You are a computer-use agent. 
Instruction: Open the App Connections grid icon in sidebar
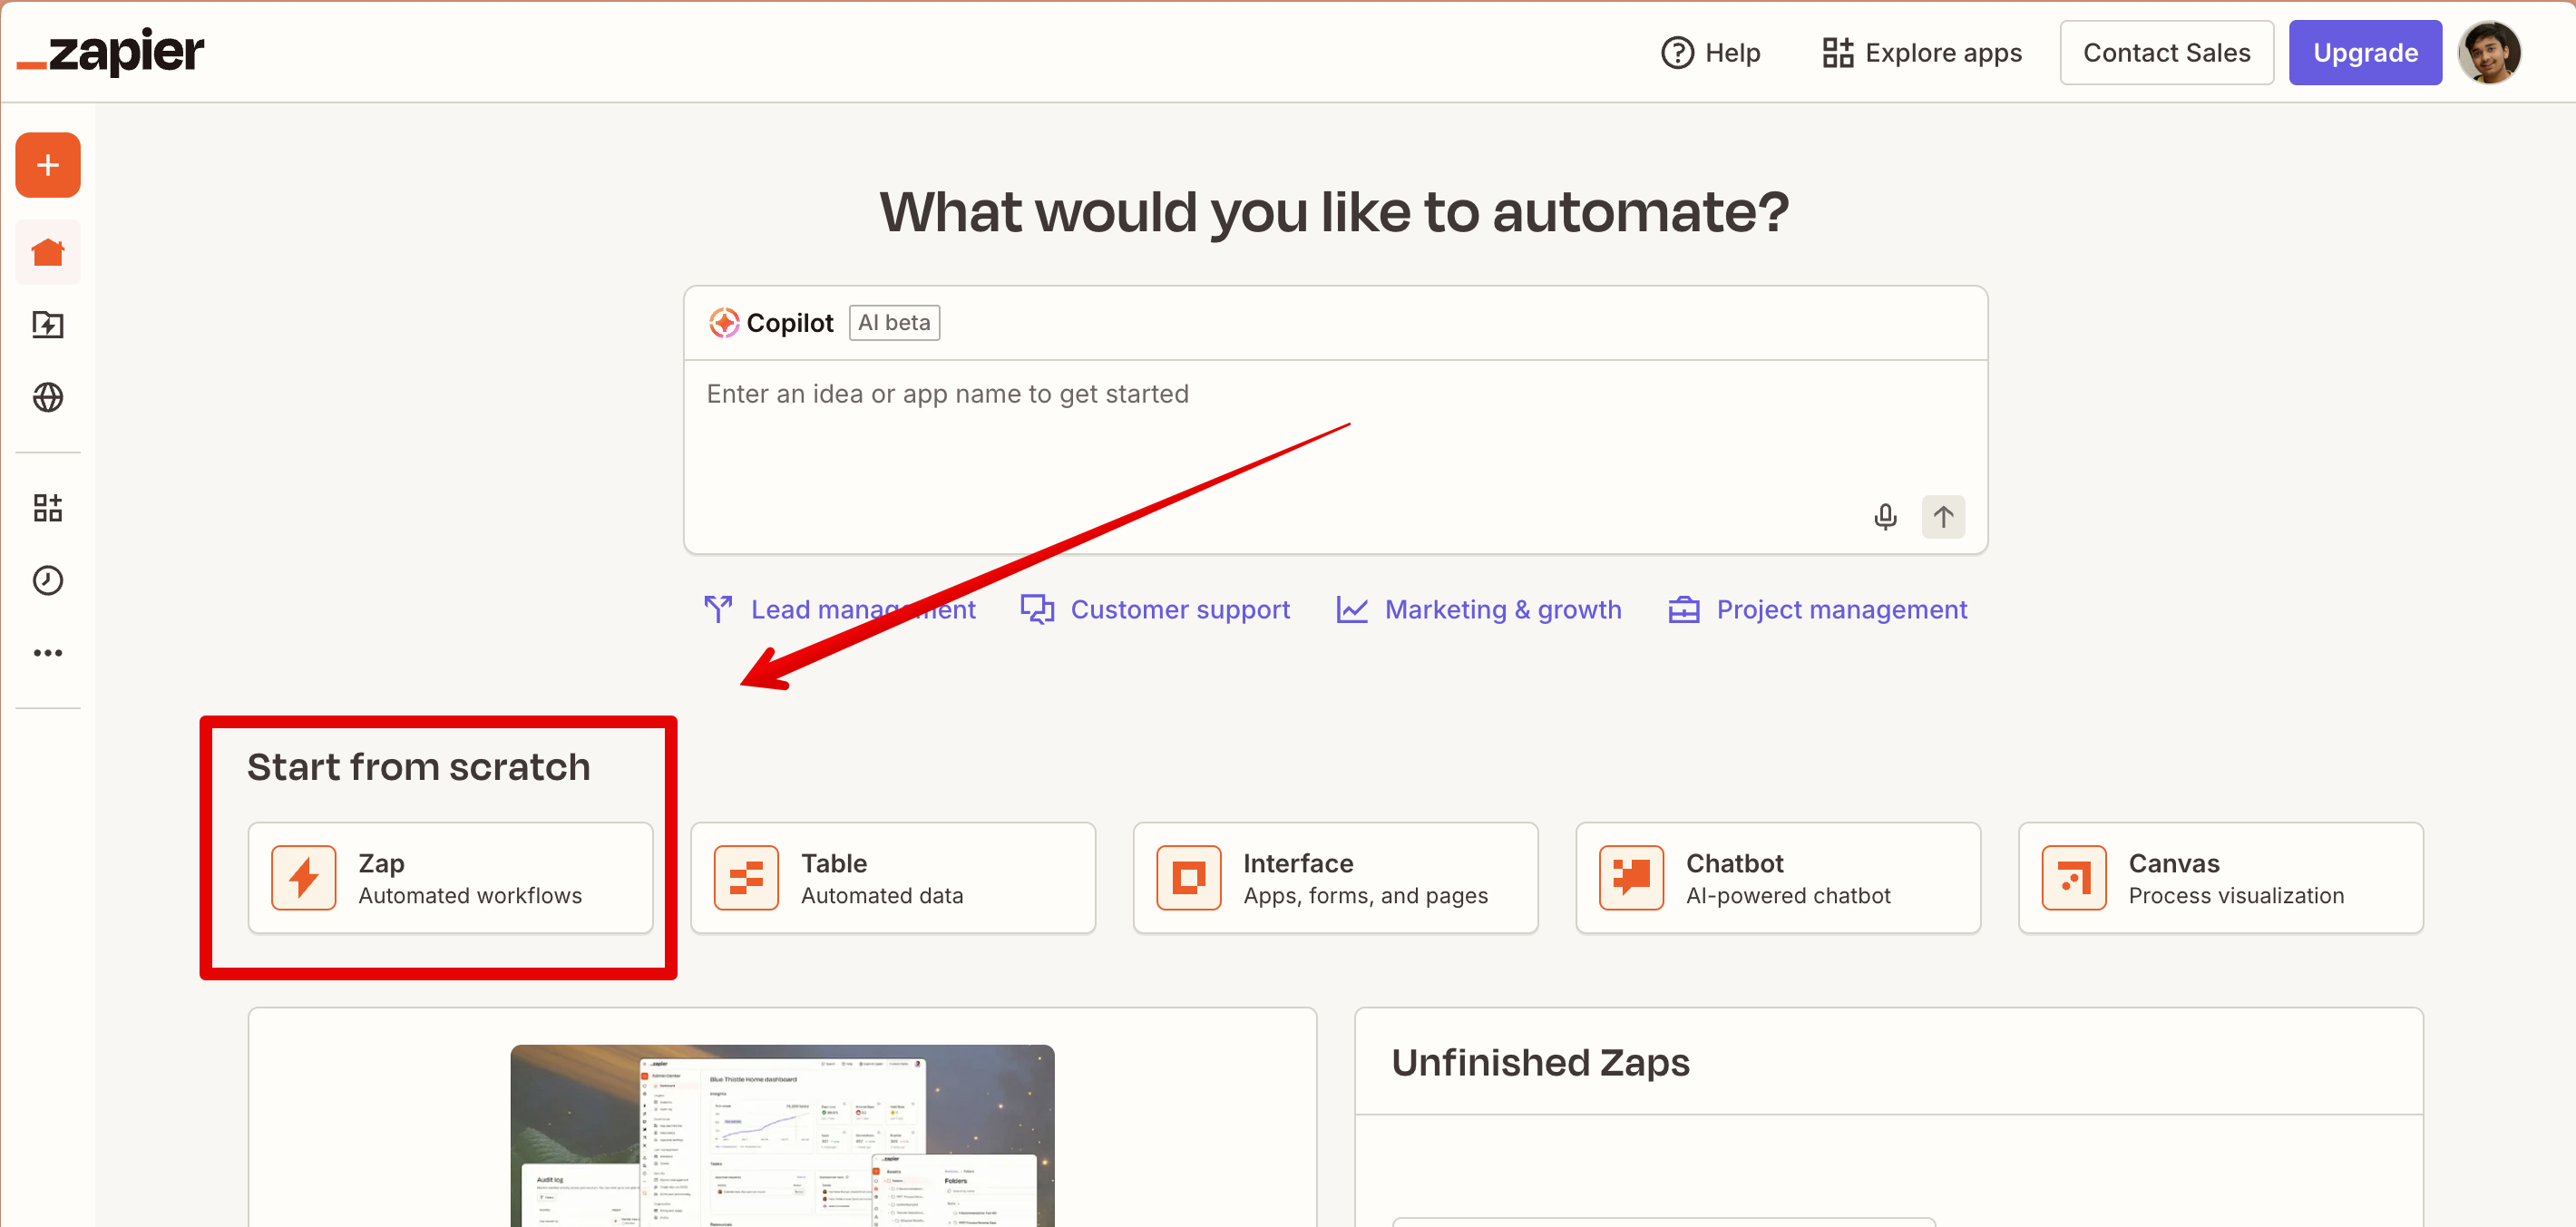(x=47, y=508)
